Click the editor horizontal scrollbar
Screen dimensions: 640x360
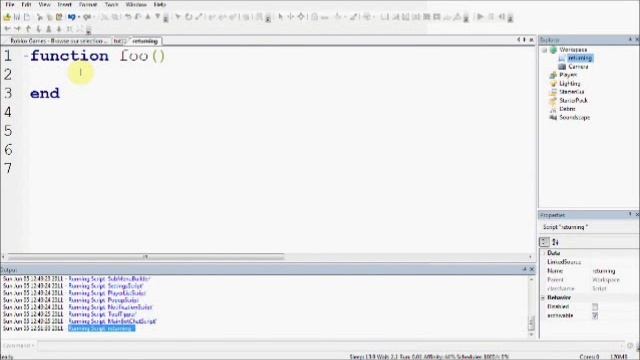[145, 257]
